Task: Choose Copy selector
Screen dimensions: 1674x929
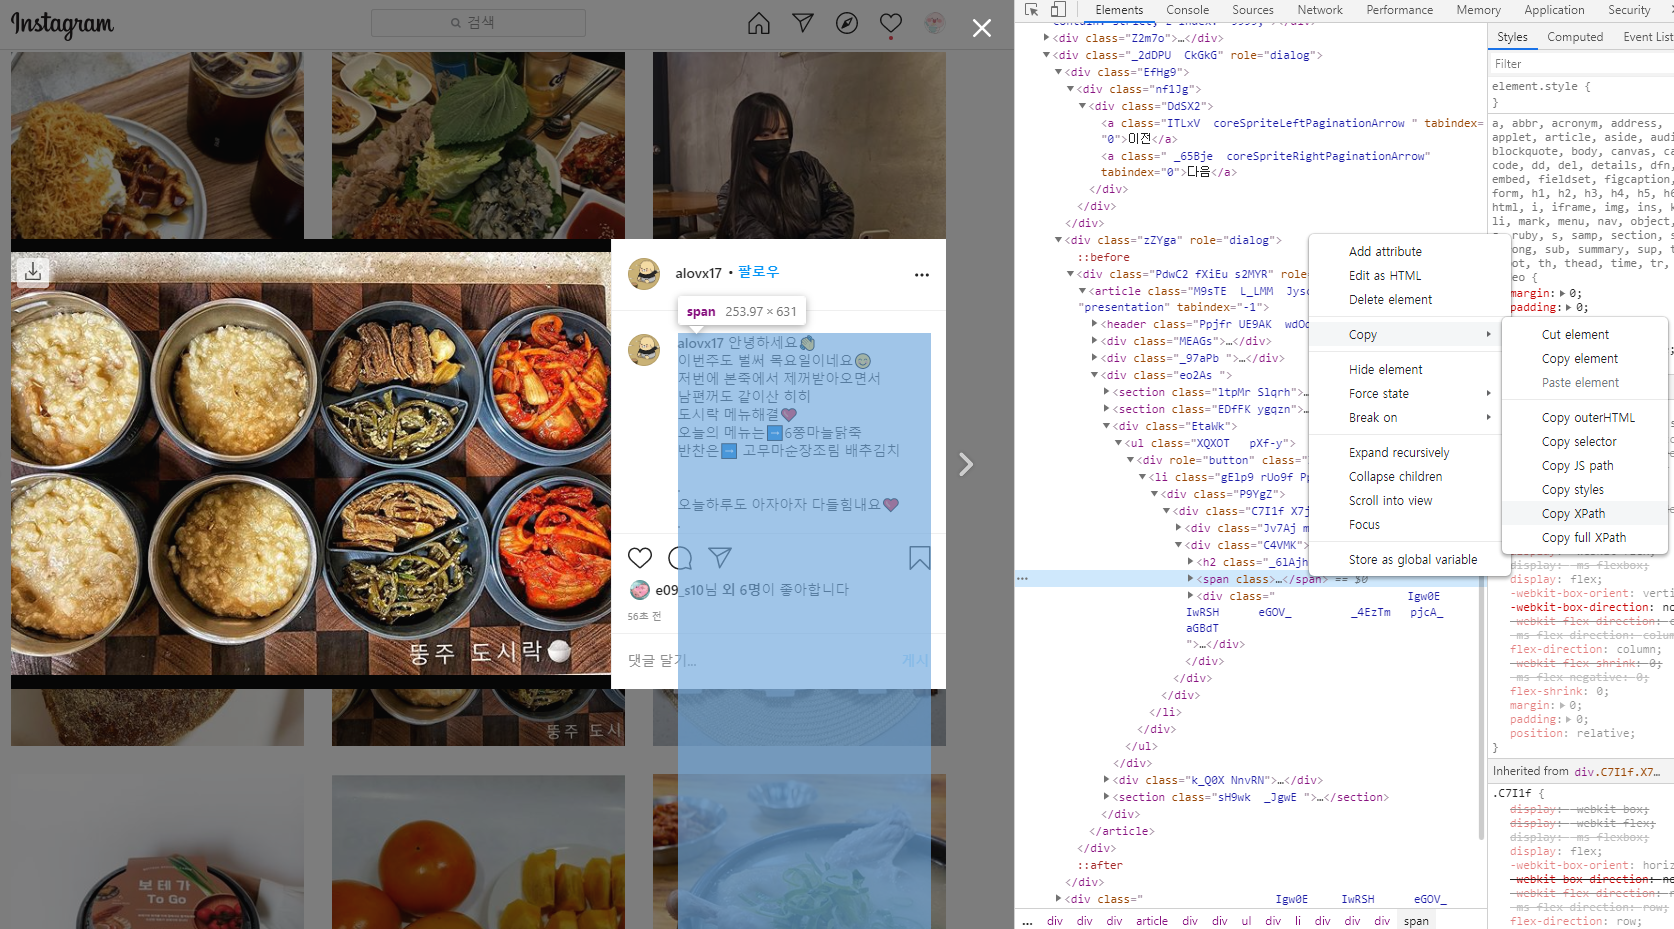Action: tap(1585, 442)
